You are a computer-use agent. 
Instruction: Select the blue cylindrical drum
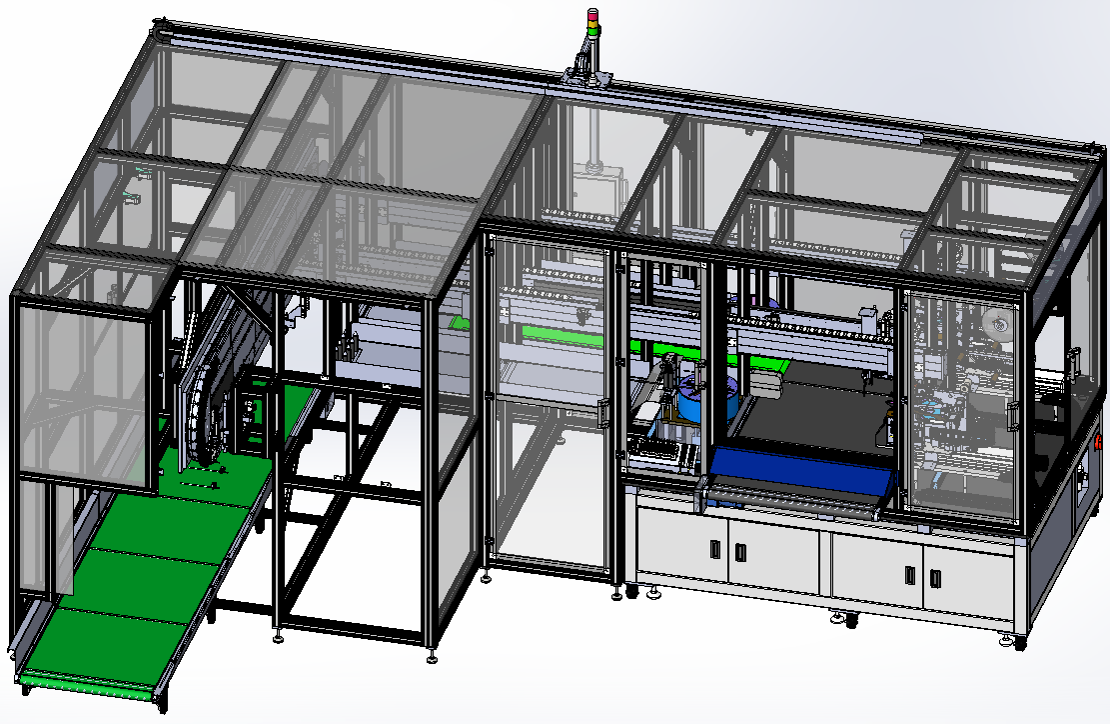(705, 400)
